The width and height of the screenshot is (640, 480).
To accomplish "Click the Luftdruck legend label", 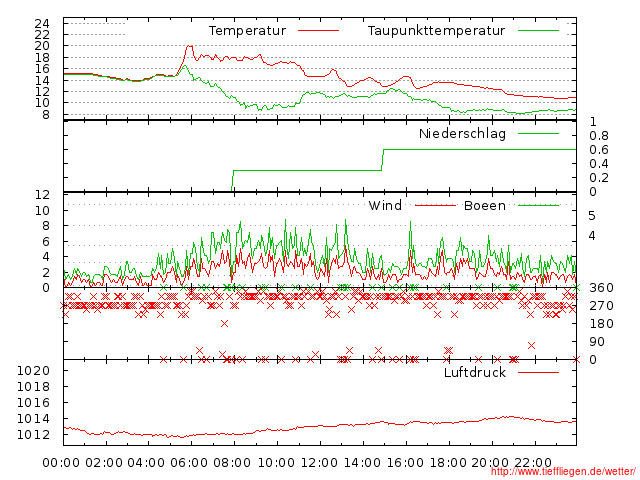I will click(475, 372).
